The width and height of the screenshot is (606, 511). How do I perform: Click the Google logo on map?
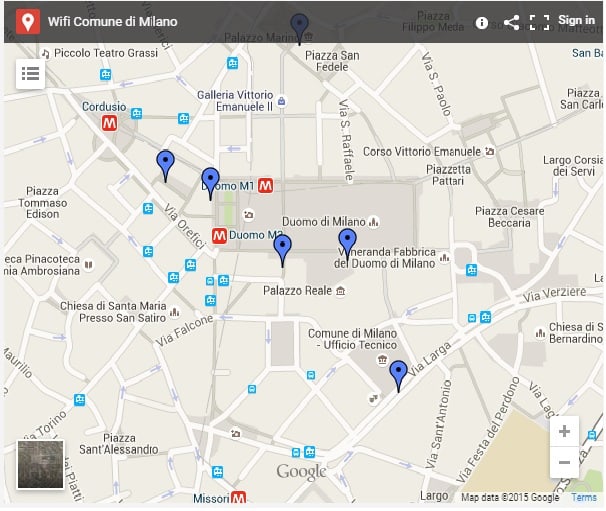301,472
